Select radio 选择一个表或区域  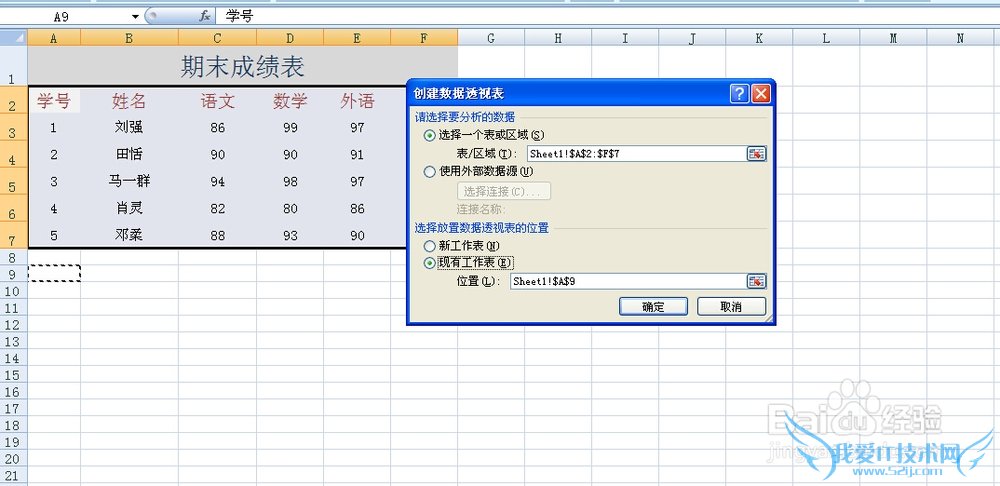click(430, 135)
